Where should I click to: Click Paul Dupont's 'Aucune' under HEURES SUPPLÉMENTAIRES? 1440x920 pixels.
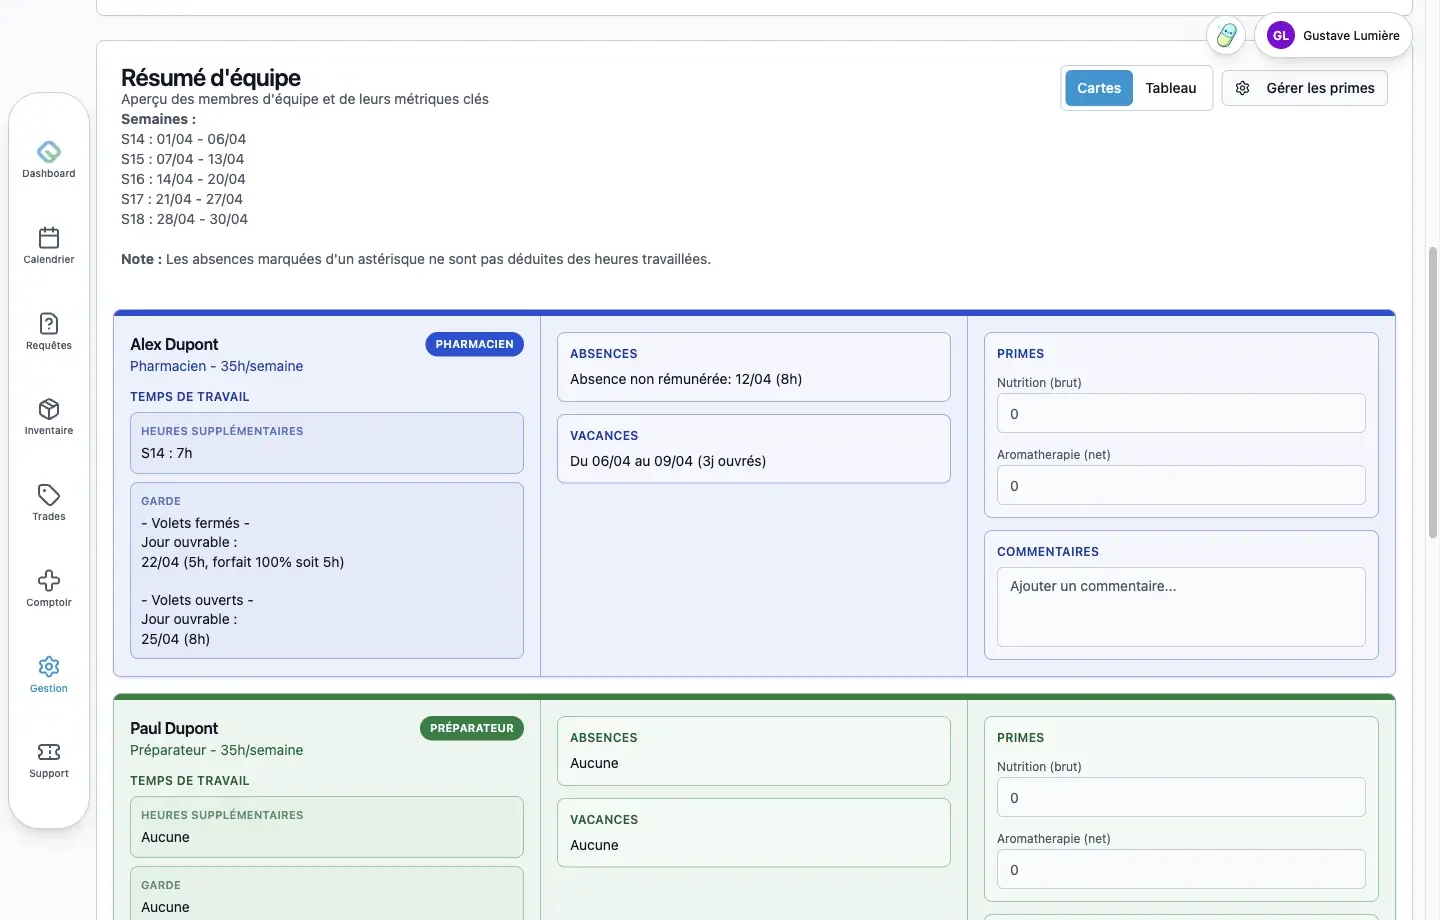pyautogui.click(x=165, y=837)
